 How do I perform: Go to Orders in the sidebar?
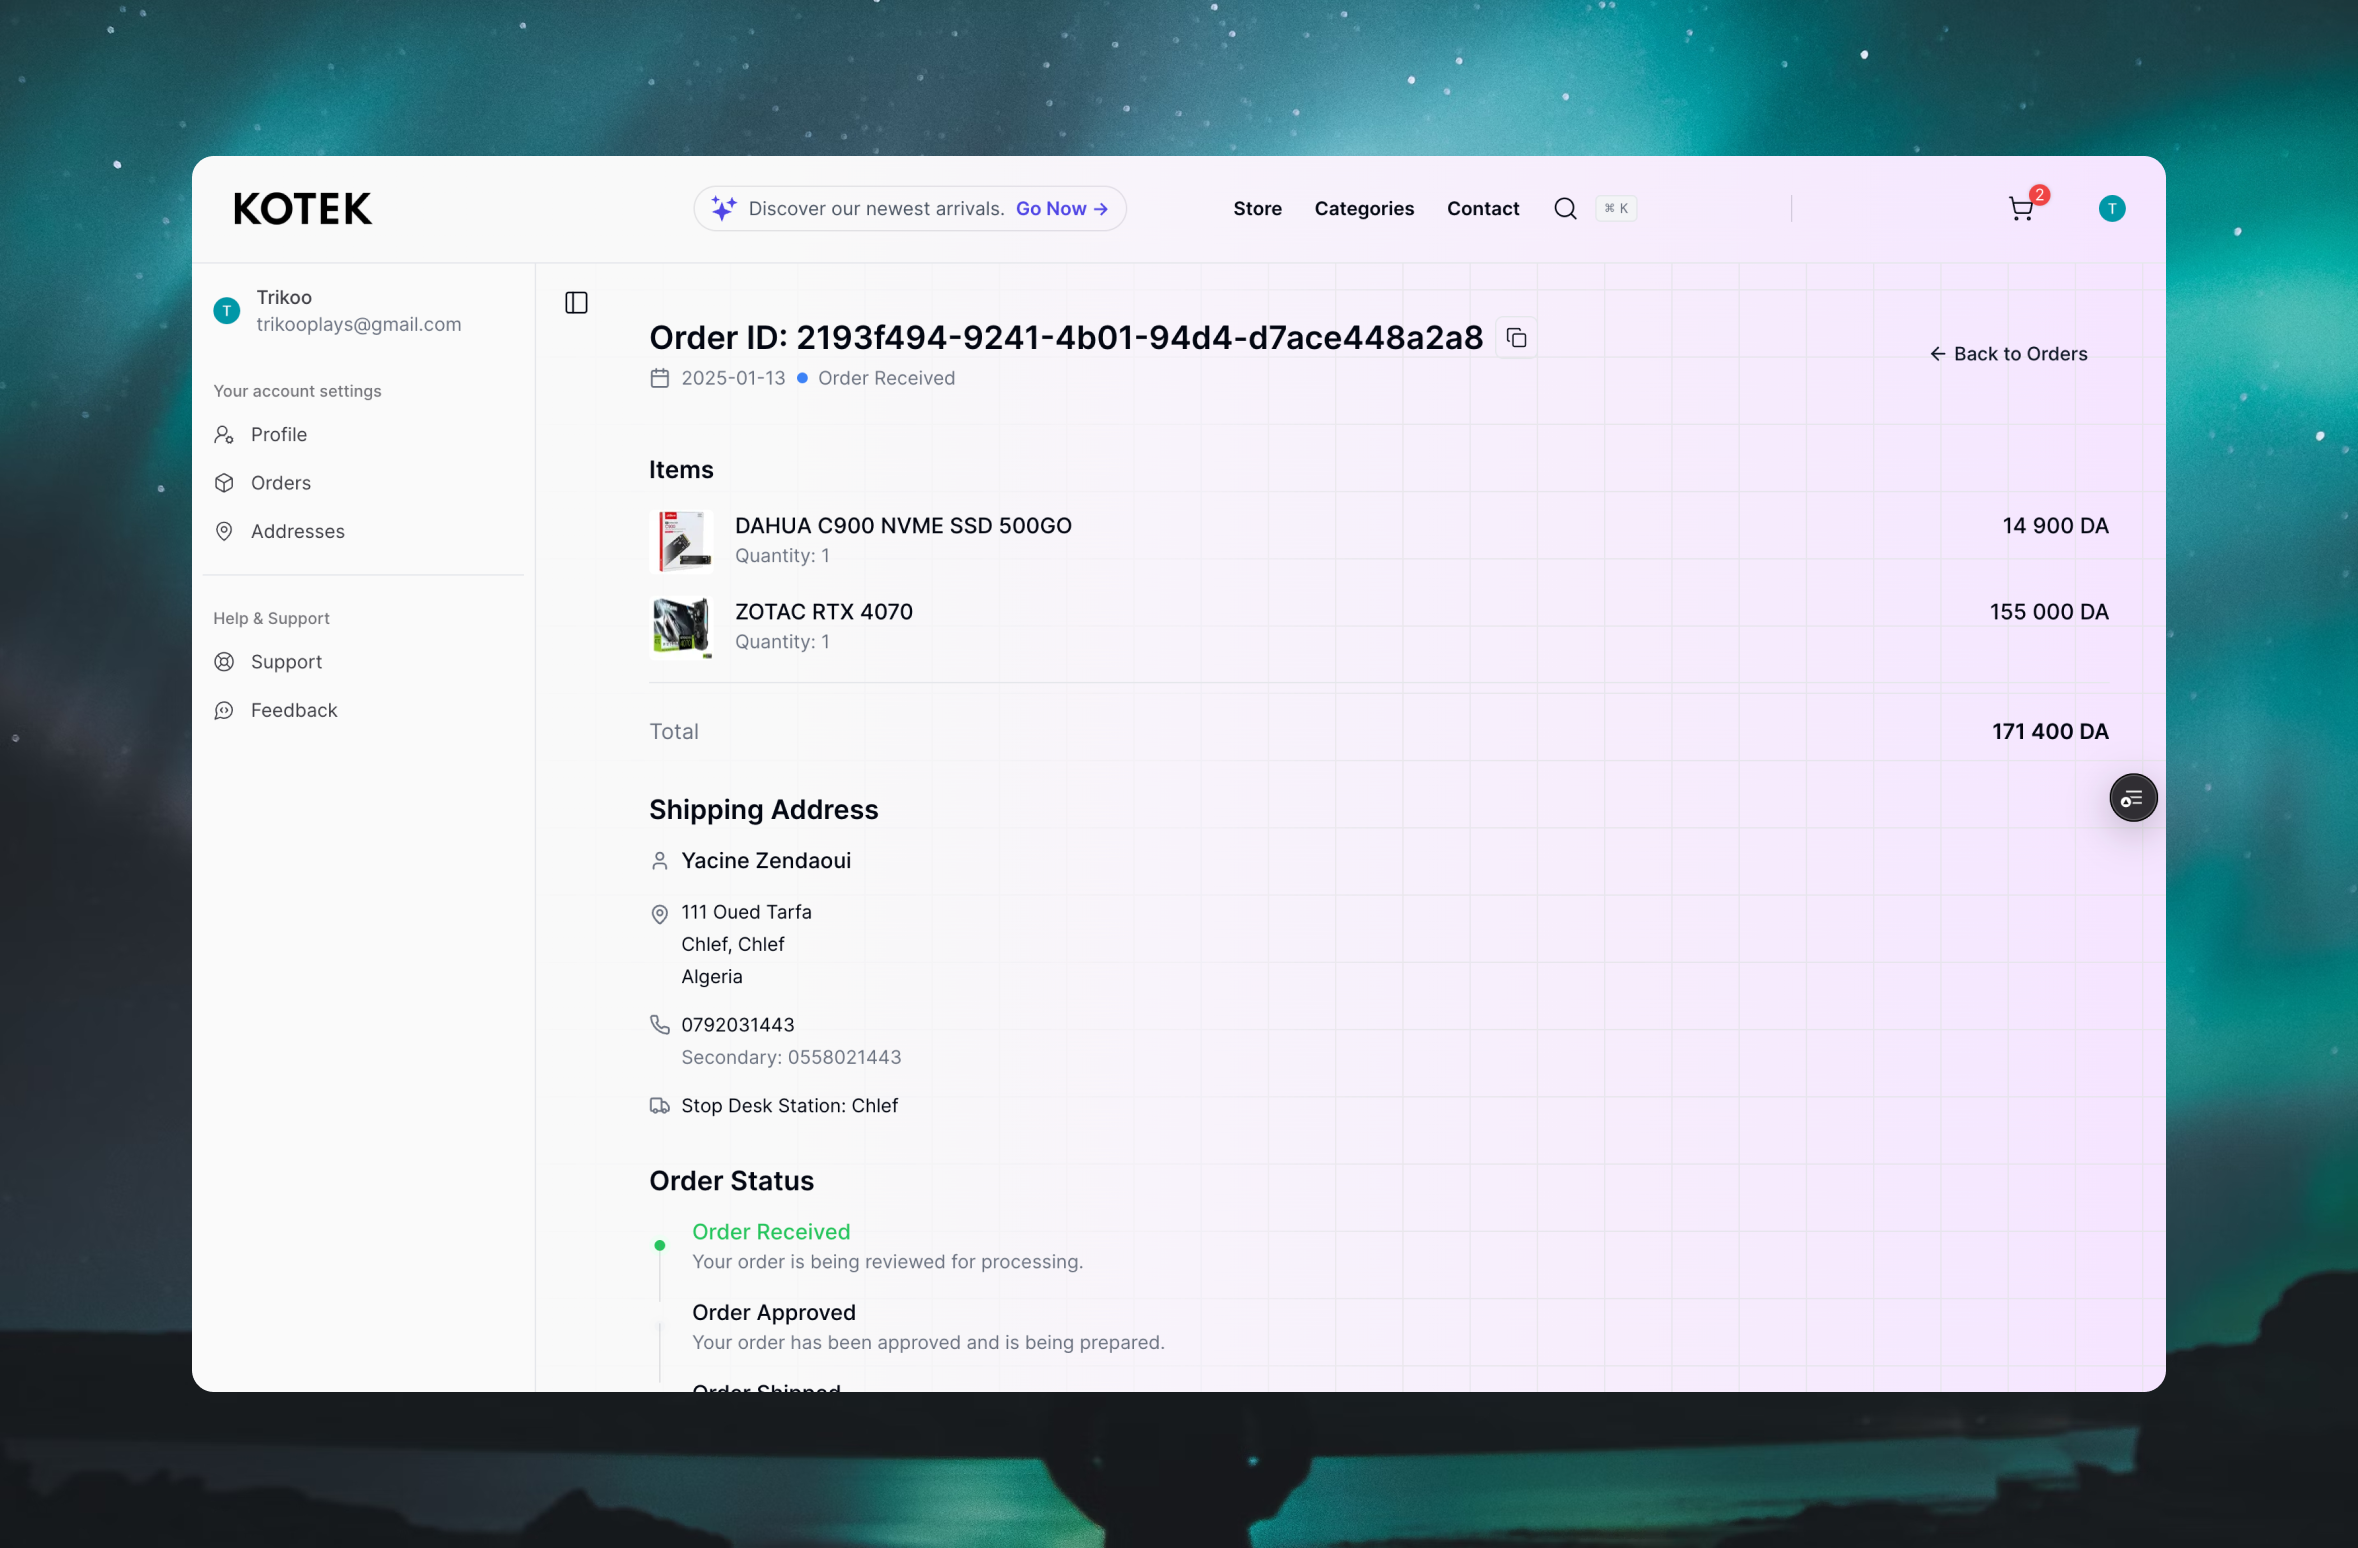281,483
